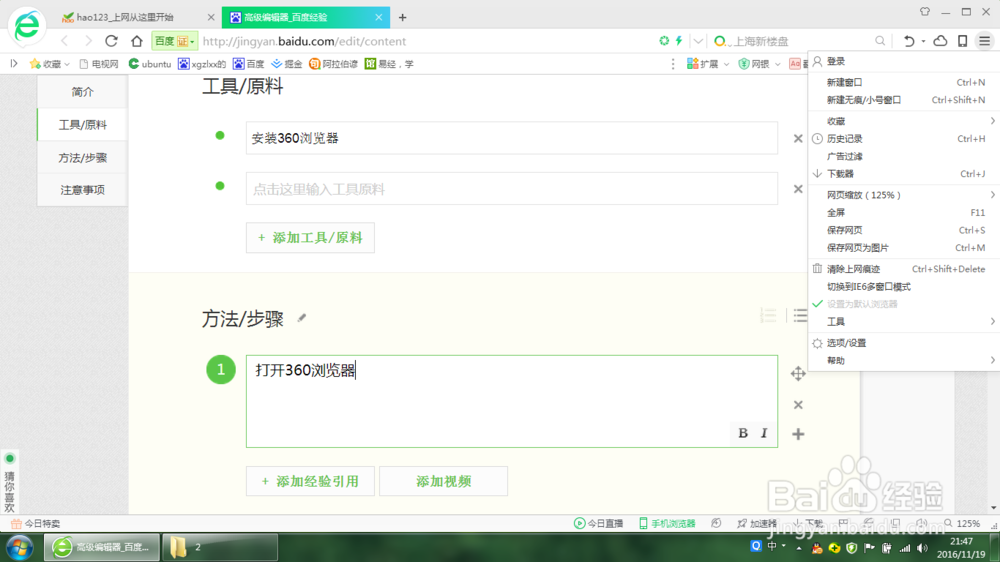
Task: Click 今日直播 in status bar
Action: point(598,523)
